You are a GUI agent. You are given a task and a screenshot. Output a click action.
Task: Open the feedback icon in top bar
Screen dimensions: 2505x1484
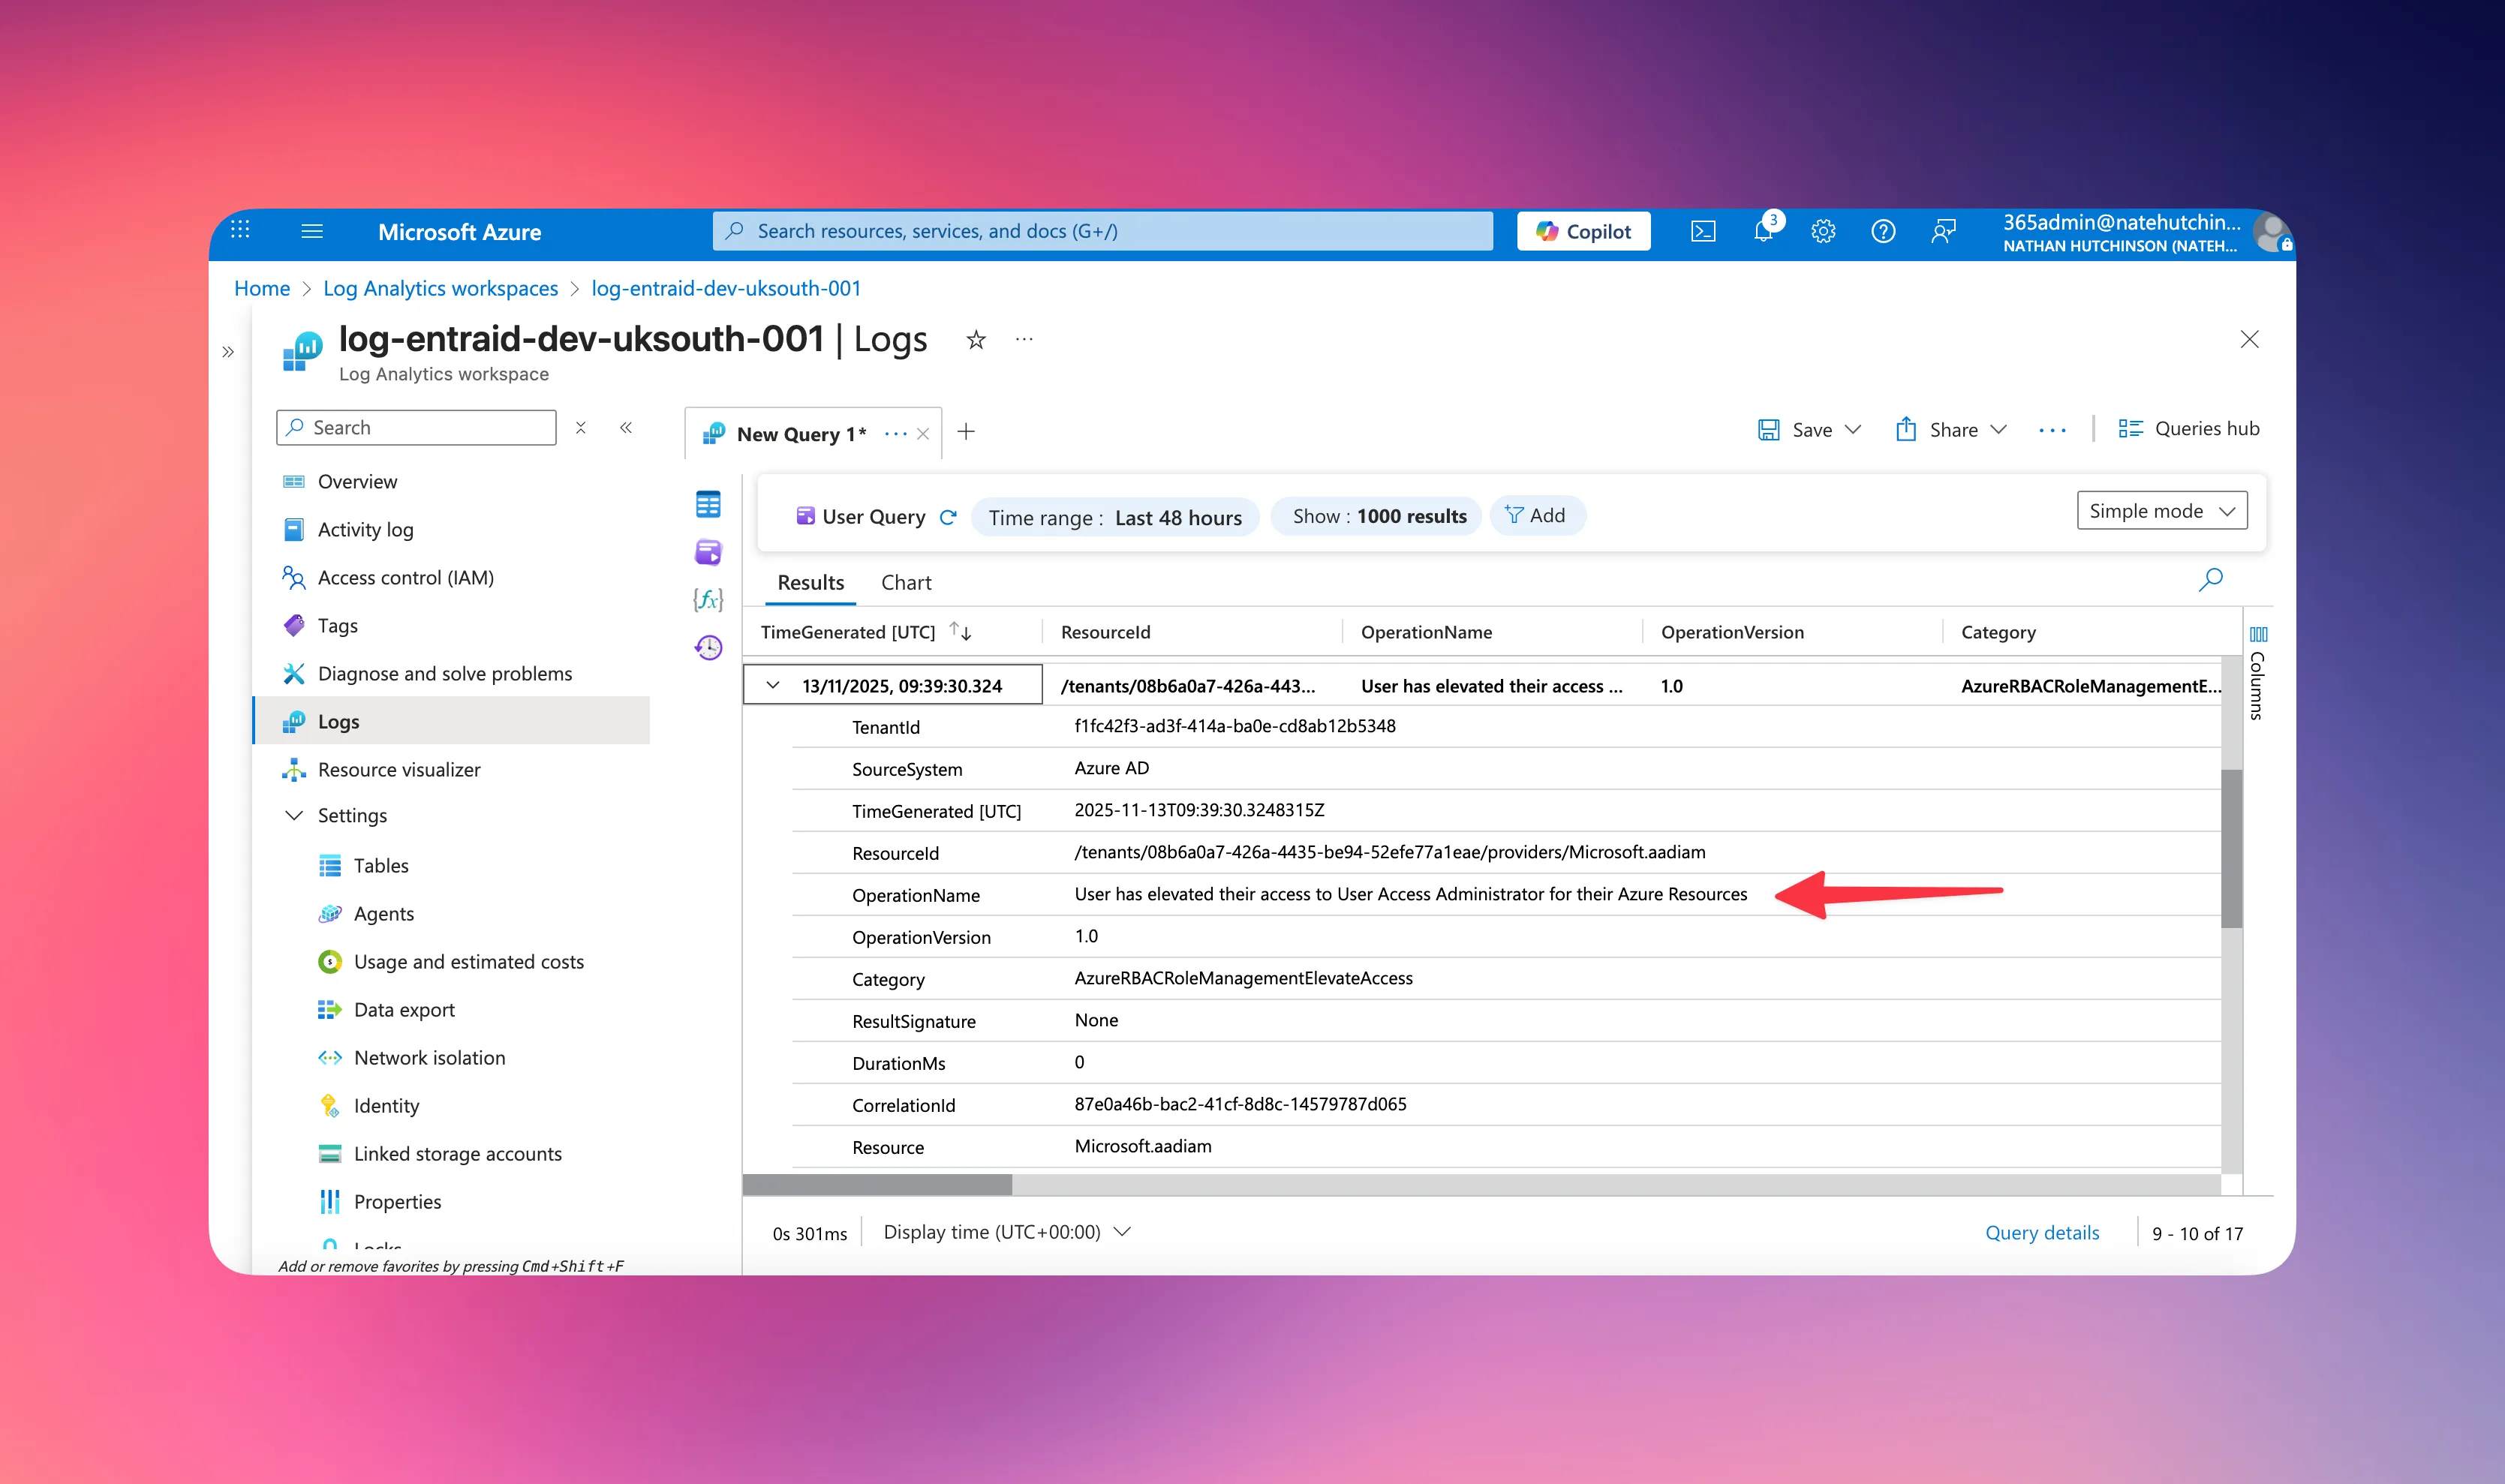click(1943, 231)
